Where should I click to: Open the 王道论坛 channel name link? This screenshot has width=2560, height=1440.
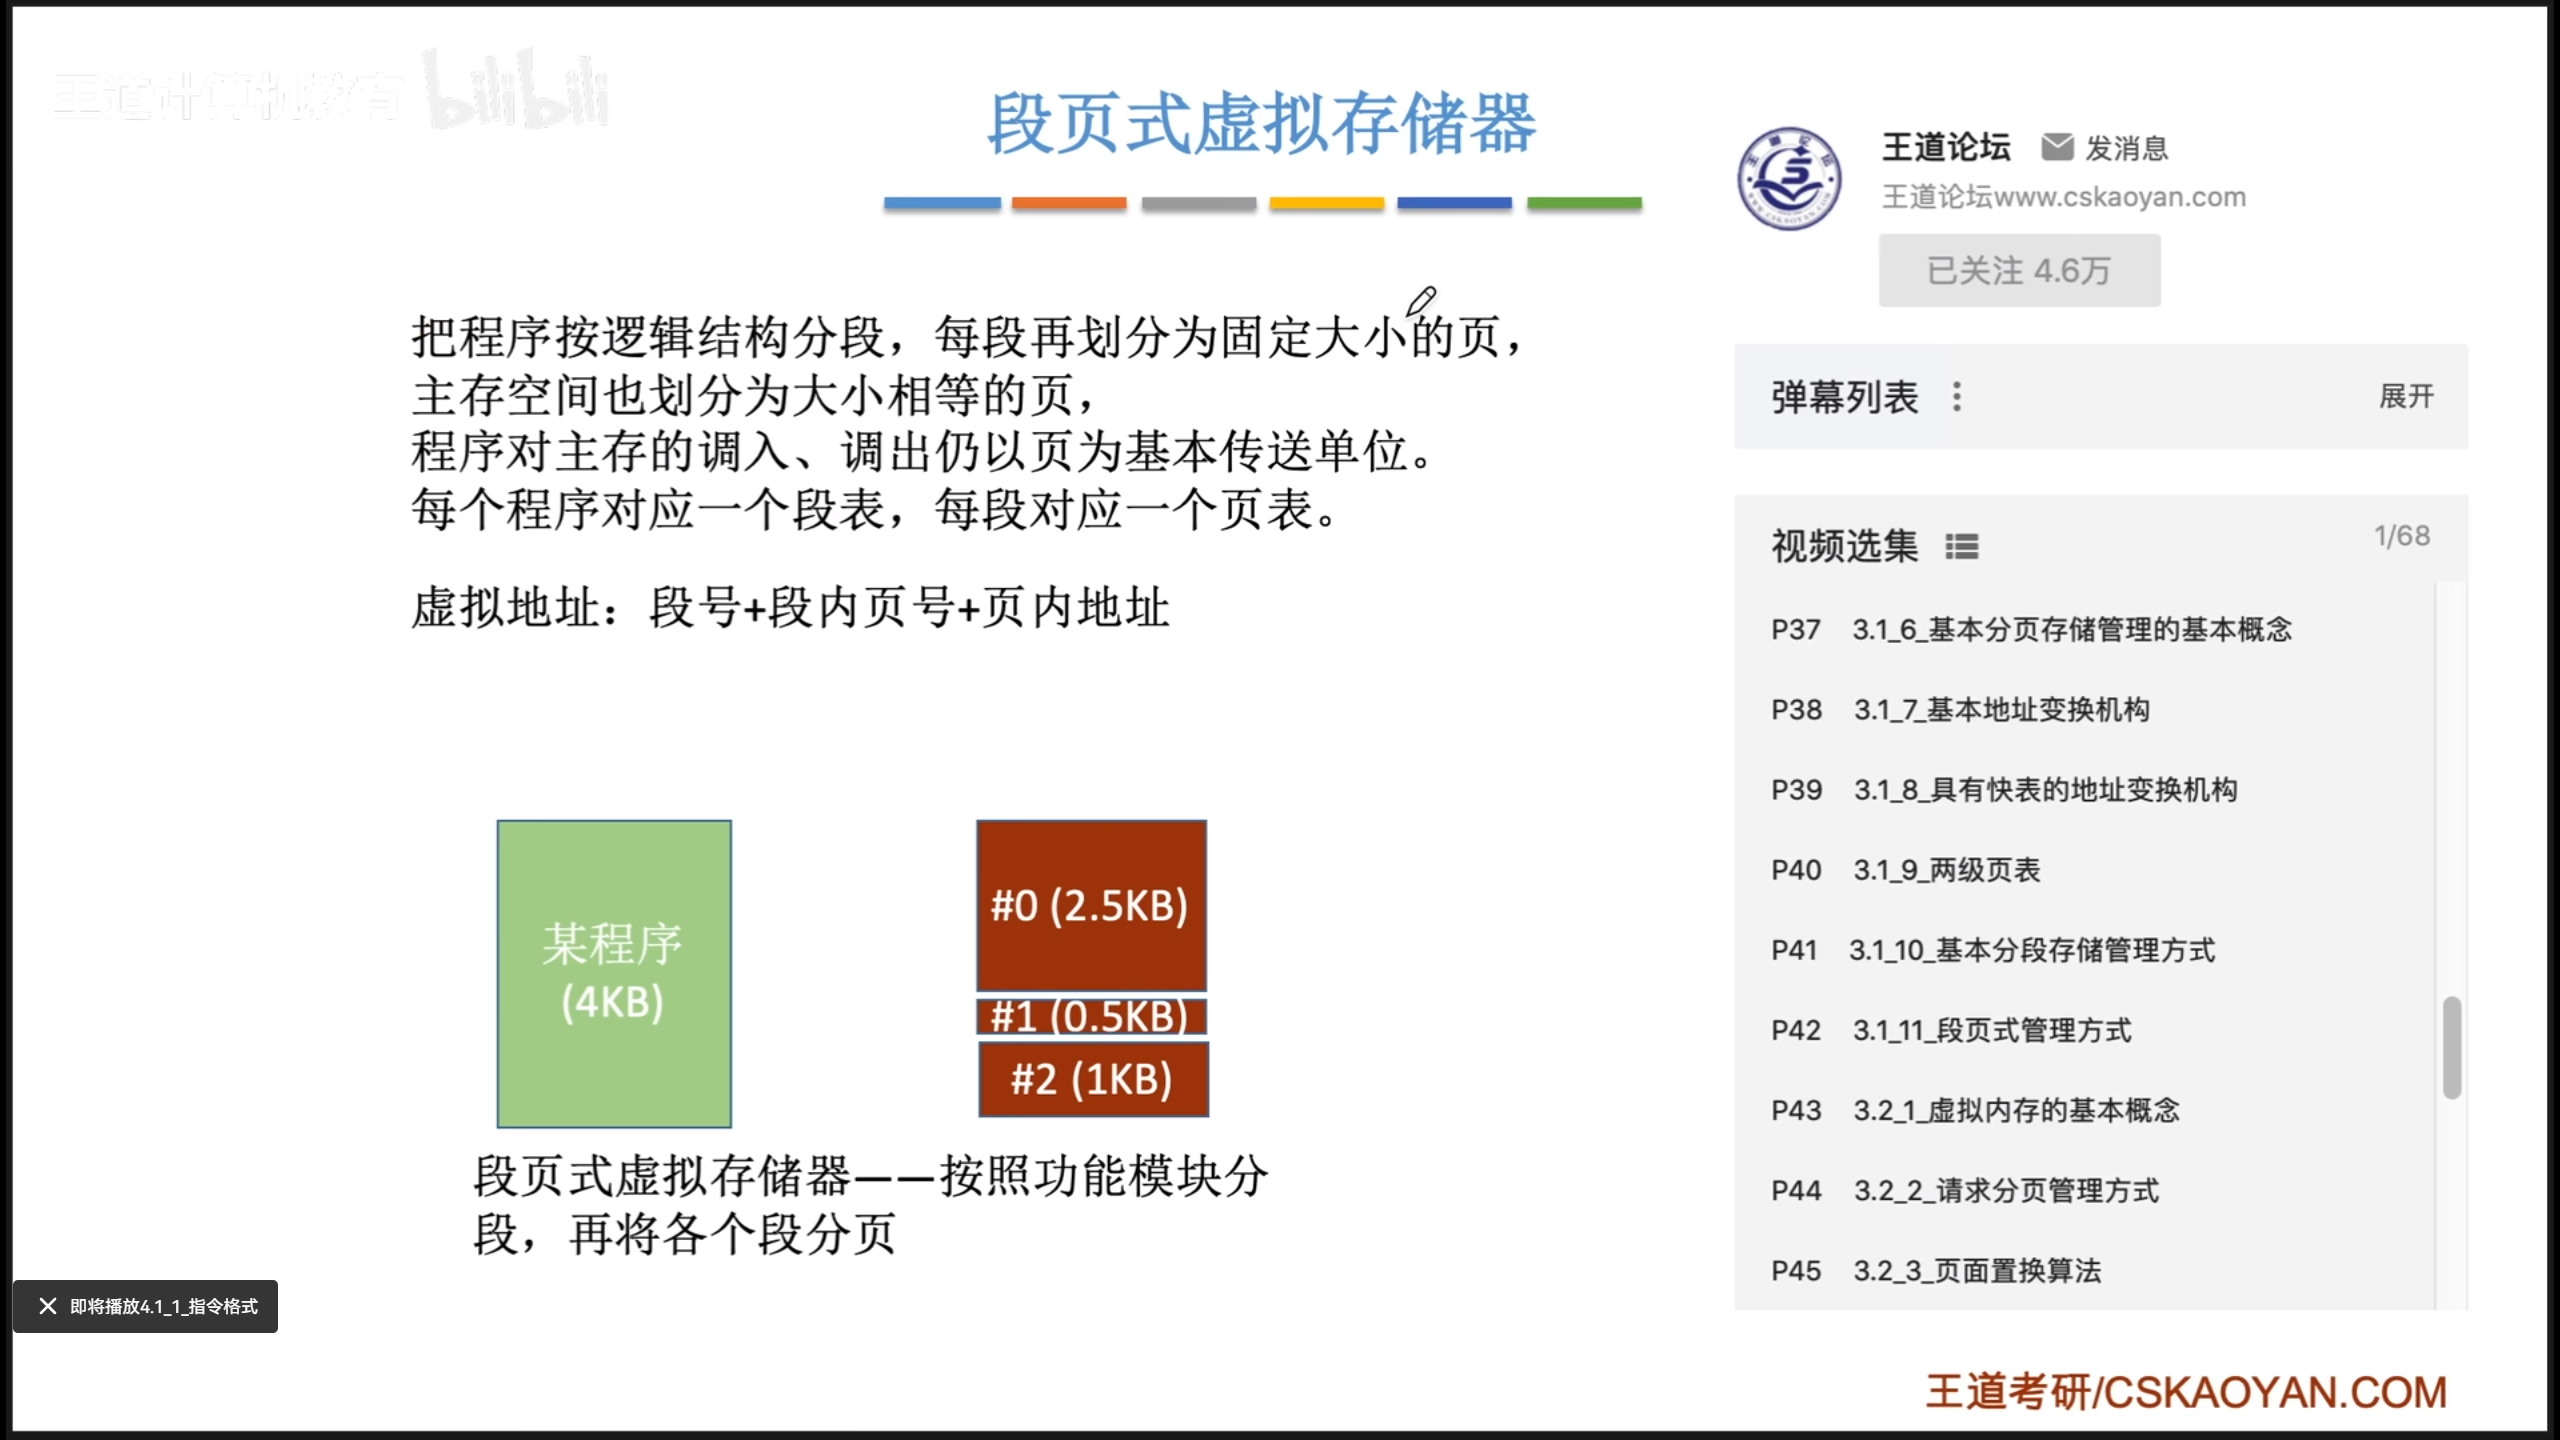[1945, 147]
